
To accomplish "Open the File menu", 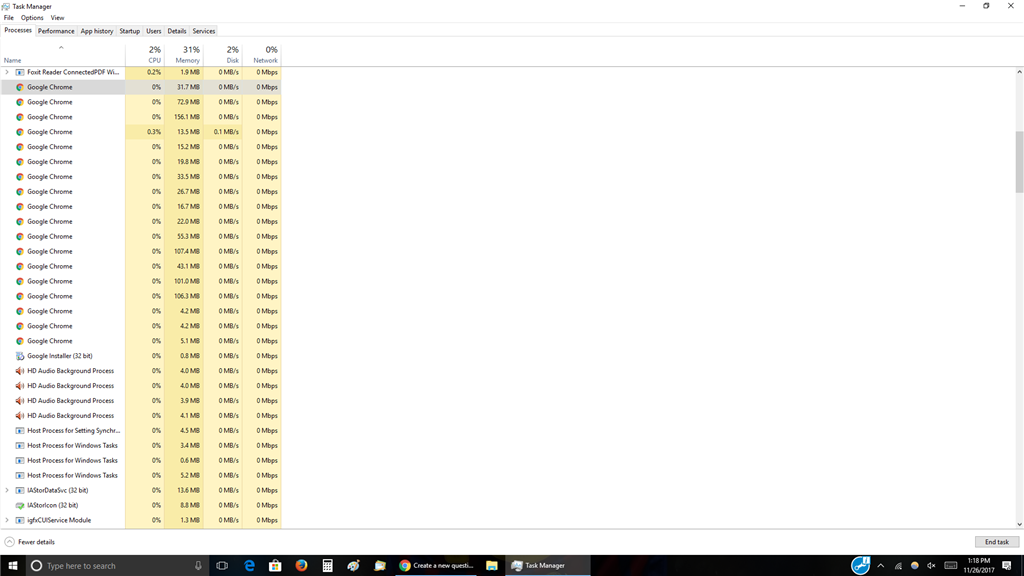I will (x=8, y=18).
